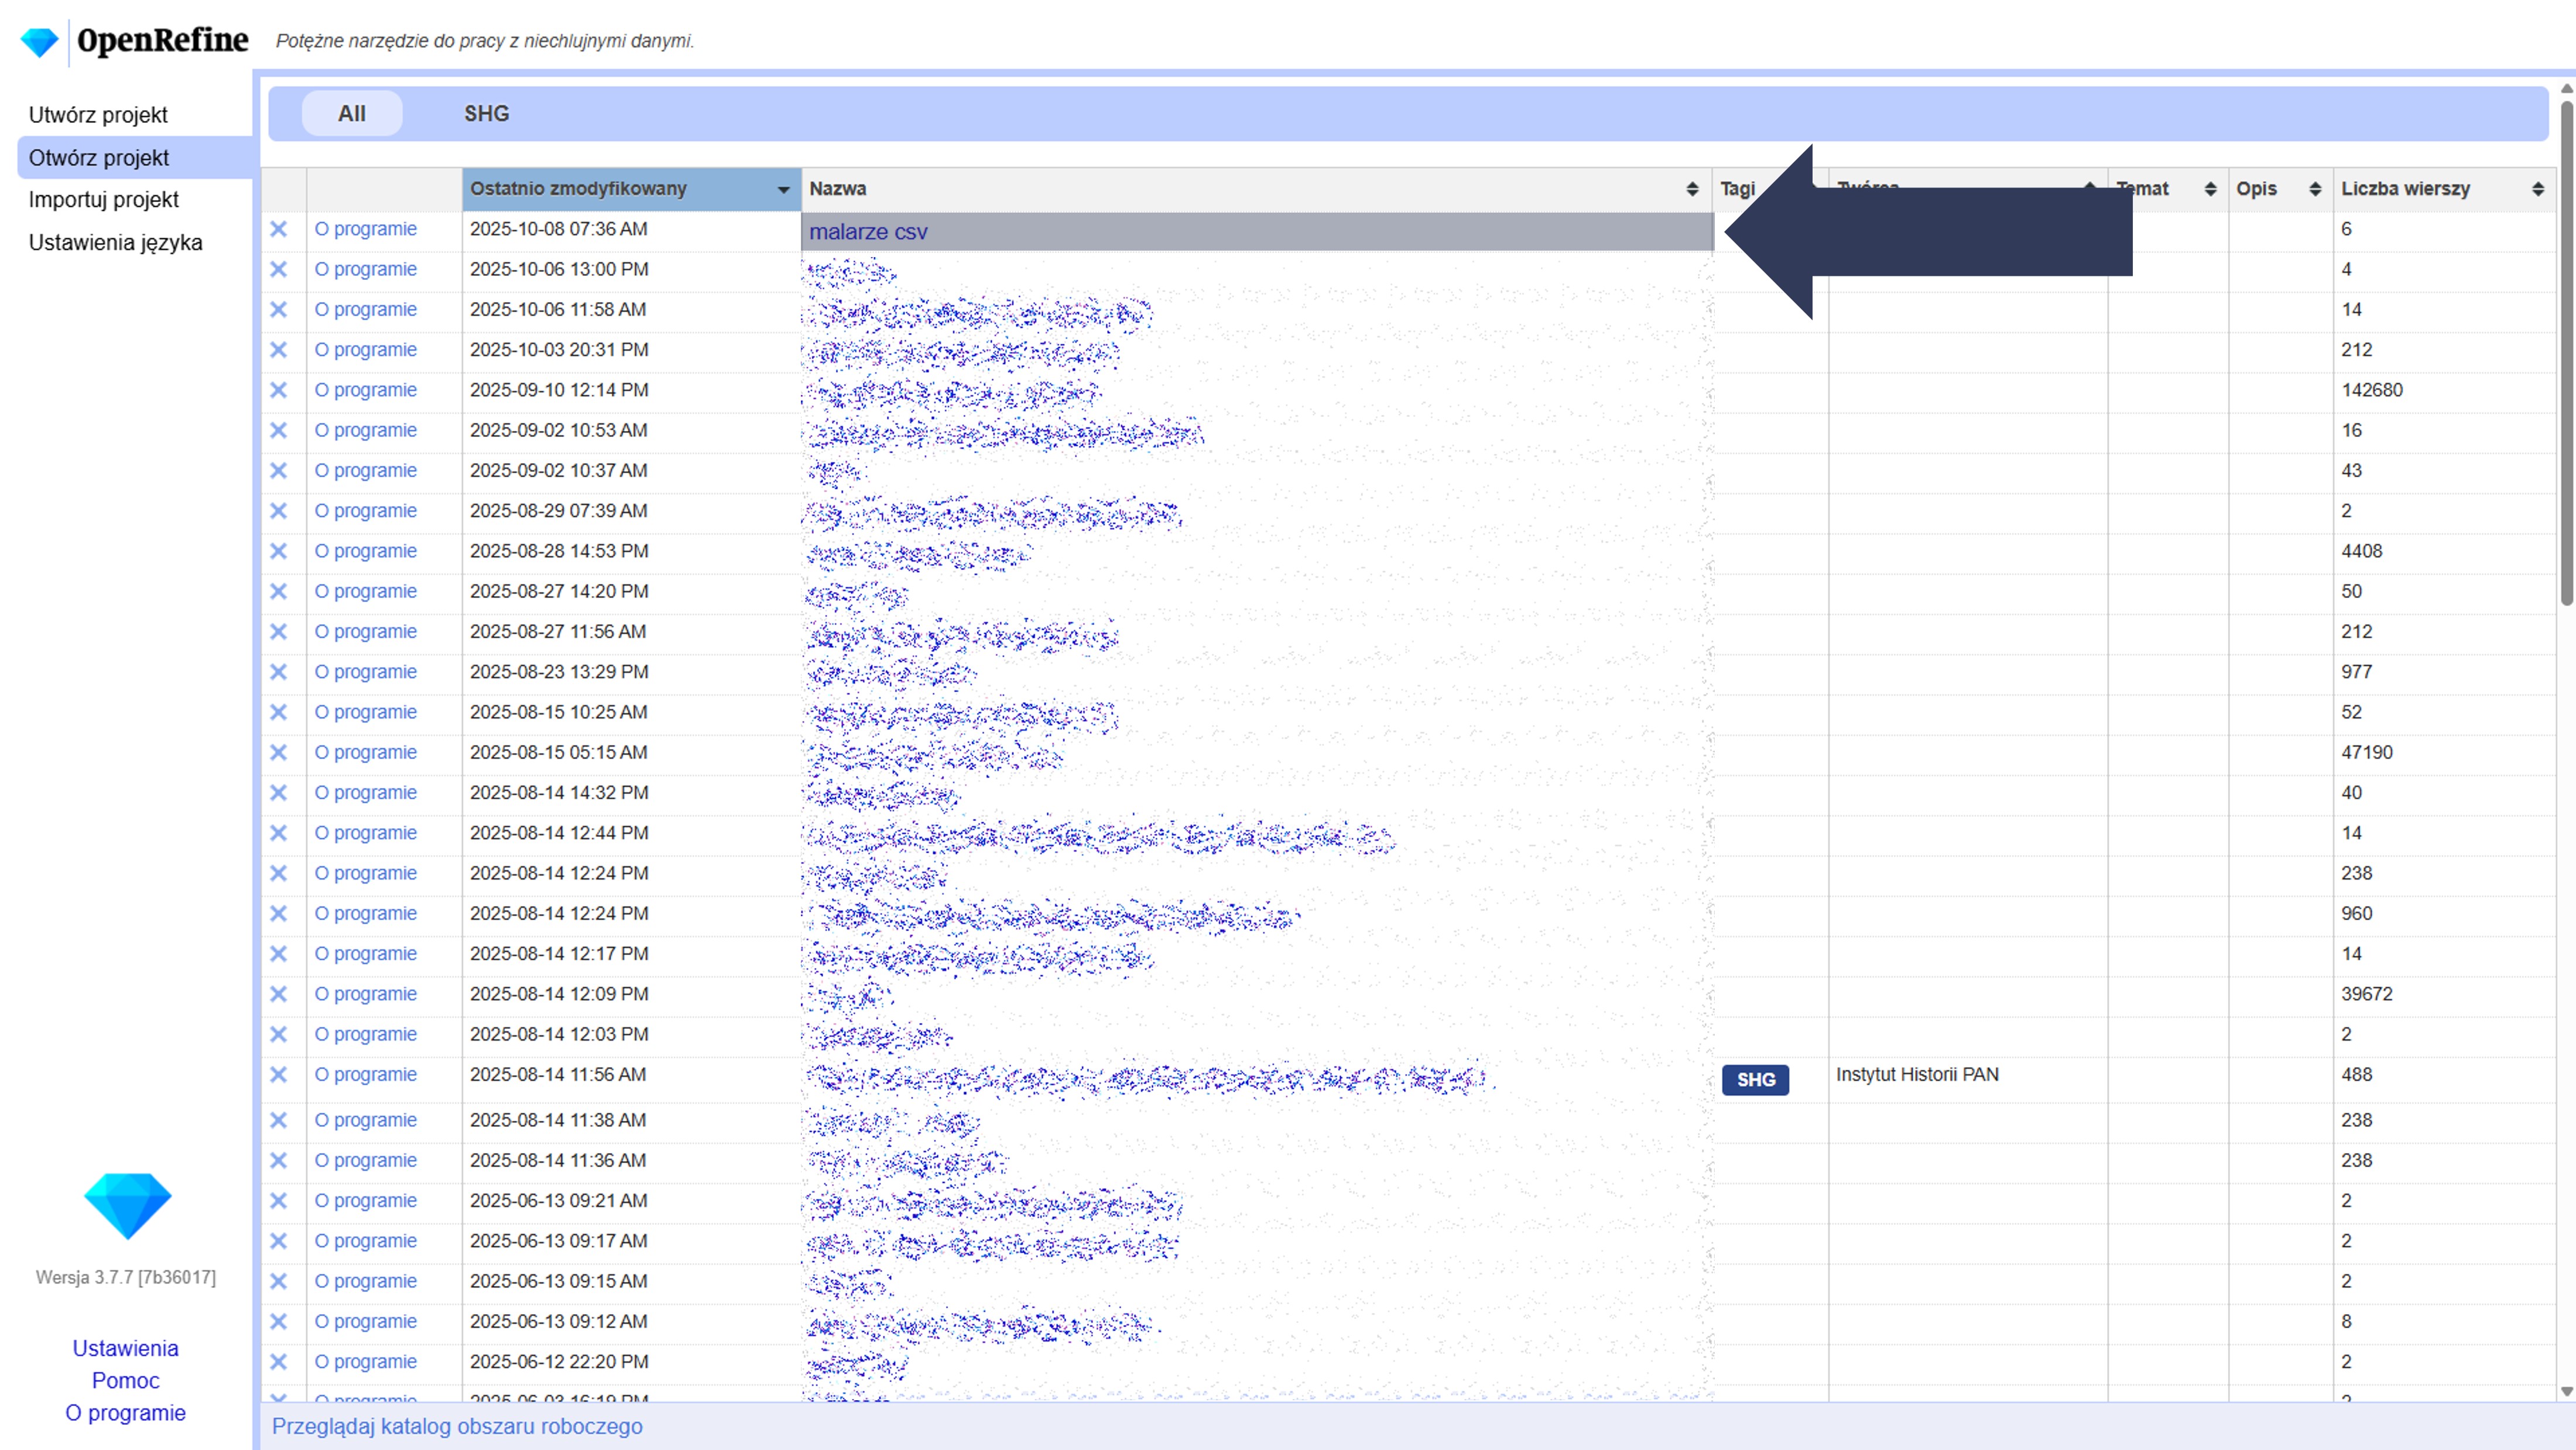Select the All projects tab
This screenshot has height=1450, width=2576.
(x=352, y=114)
